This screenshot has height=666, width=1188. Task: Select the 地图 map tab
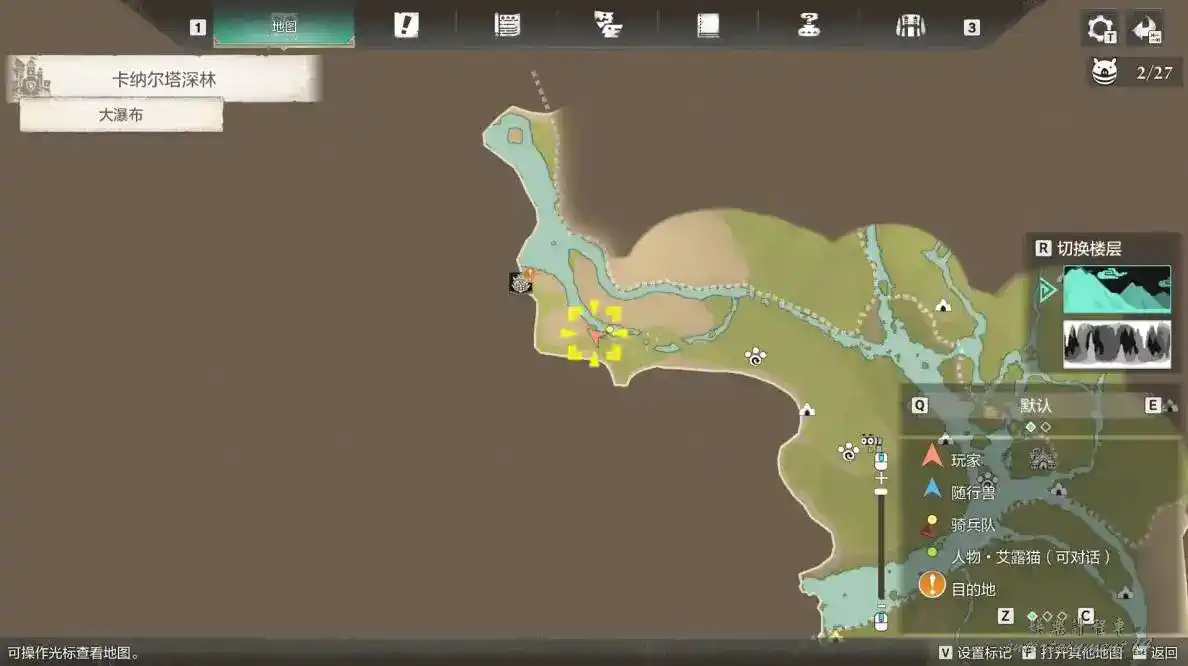point(284,27)
